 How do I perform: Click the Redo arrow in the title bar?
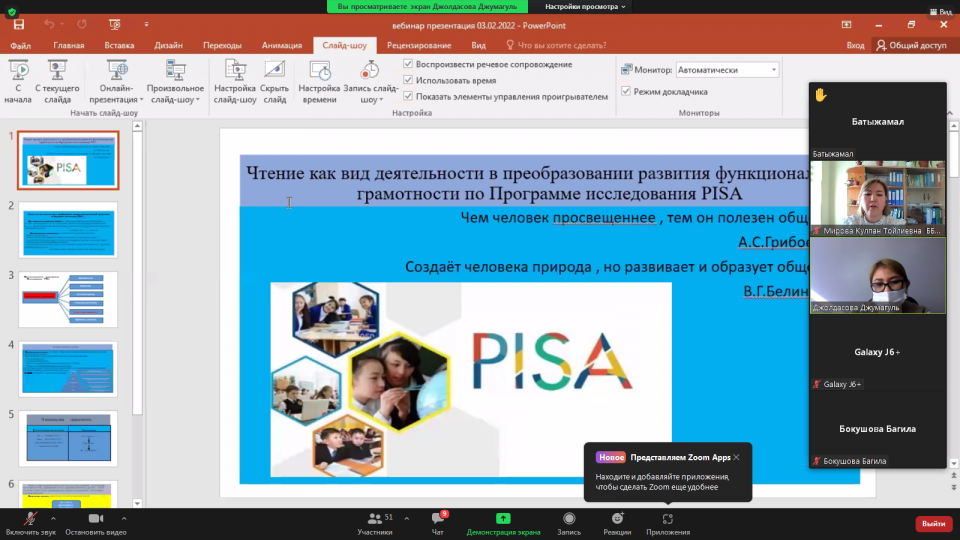[x=81, y=24]
